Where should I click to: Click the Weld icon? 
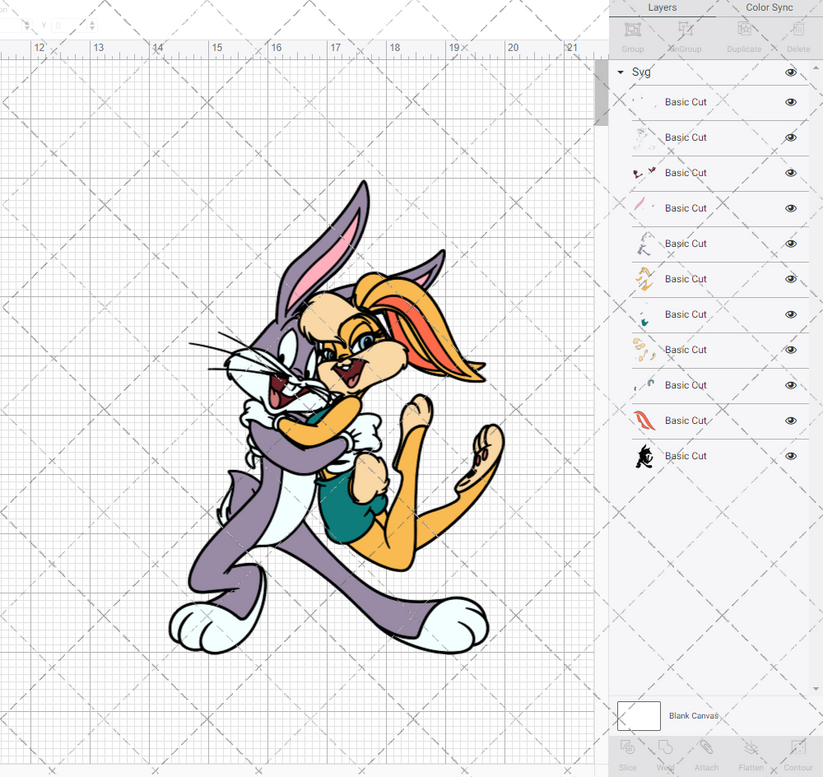point(666,755)
